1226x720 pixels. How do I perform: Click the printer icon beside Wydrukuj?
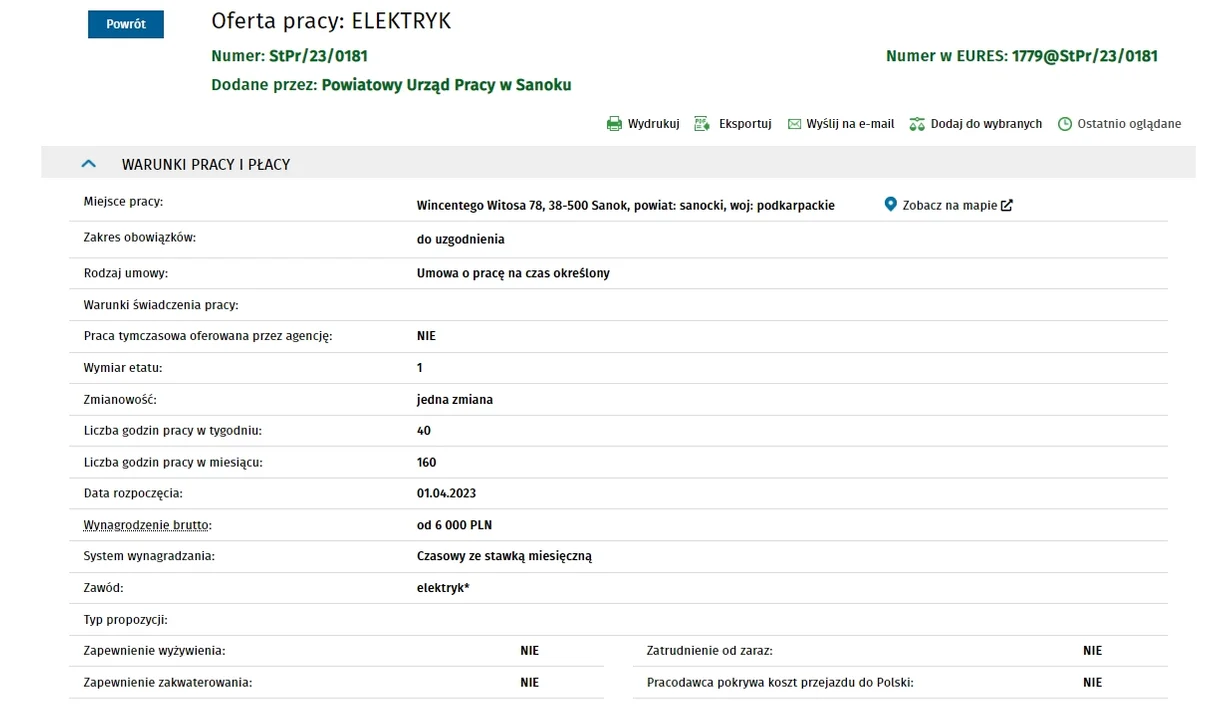(x=614, y=124)
